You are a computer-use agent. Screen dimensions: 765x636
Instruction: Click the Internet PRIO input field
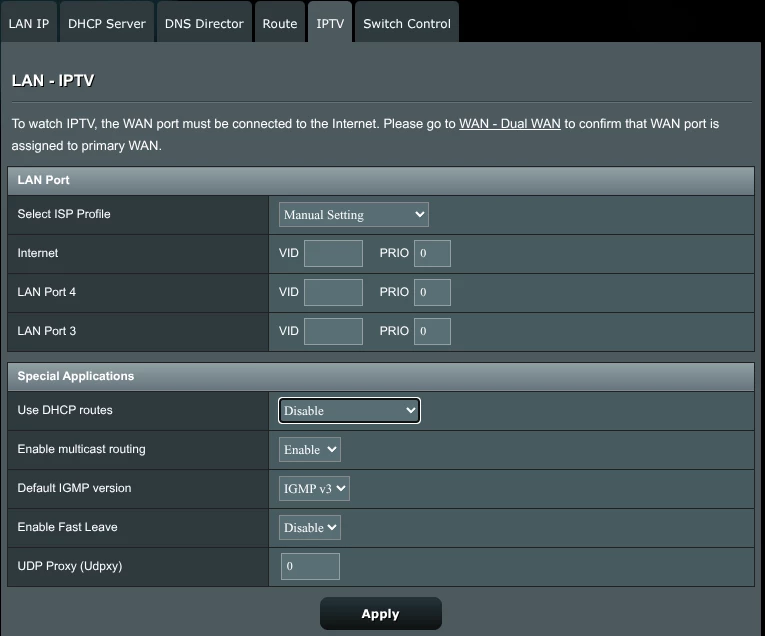[432, 253]
